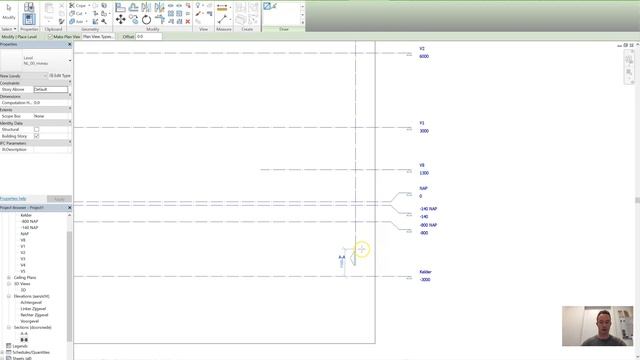This screenshot has width=640, height=360.
Task: Click the Cope geometry tool
Action: [x=77, y=6]
